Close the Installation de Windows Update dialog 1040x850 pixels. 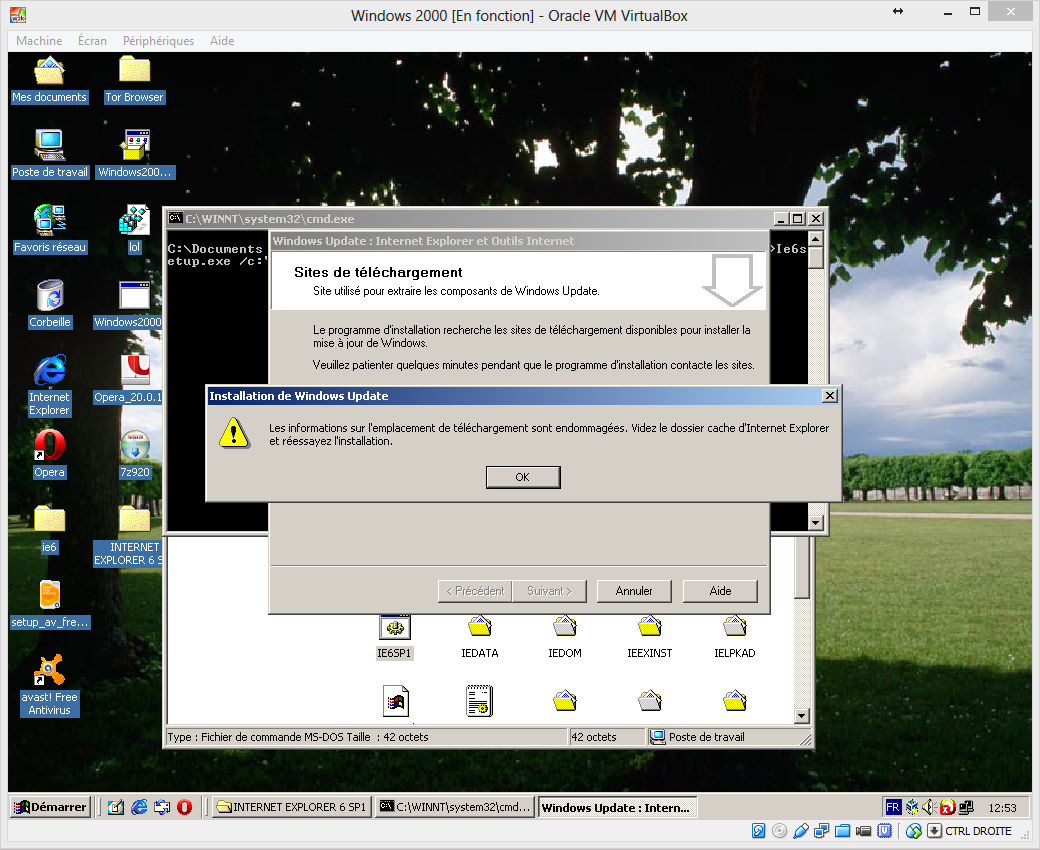click(829, 396)
